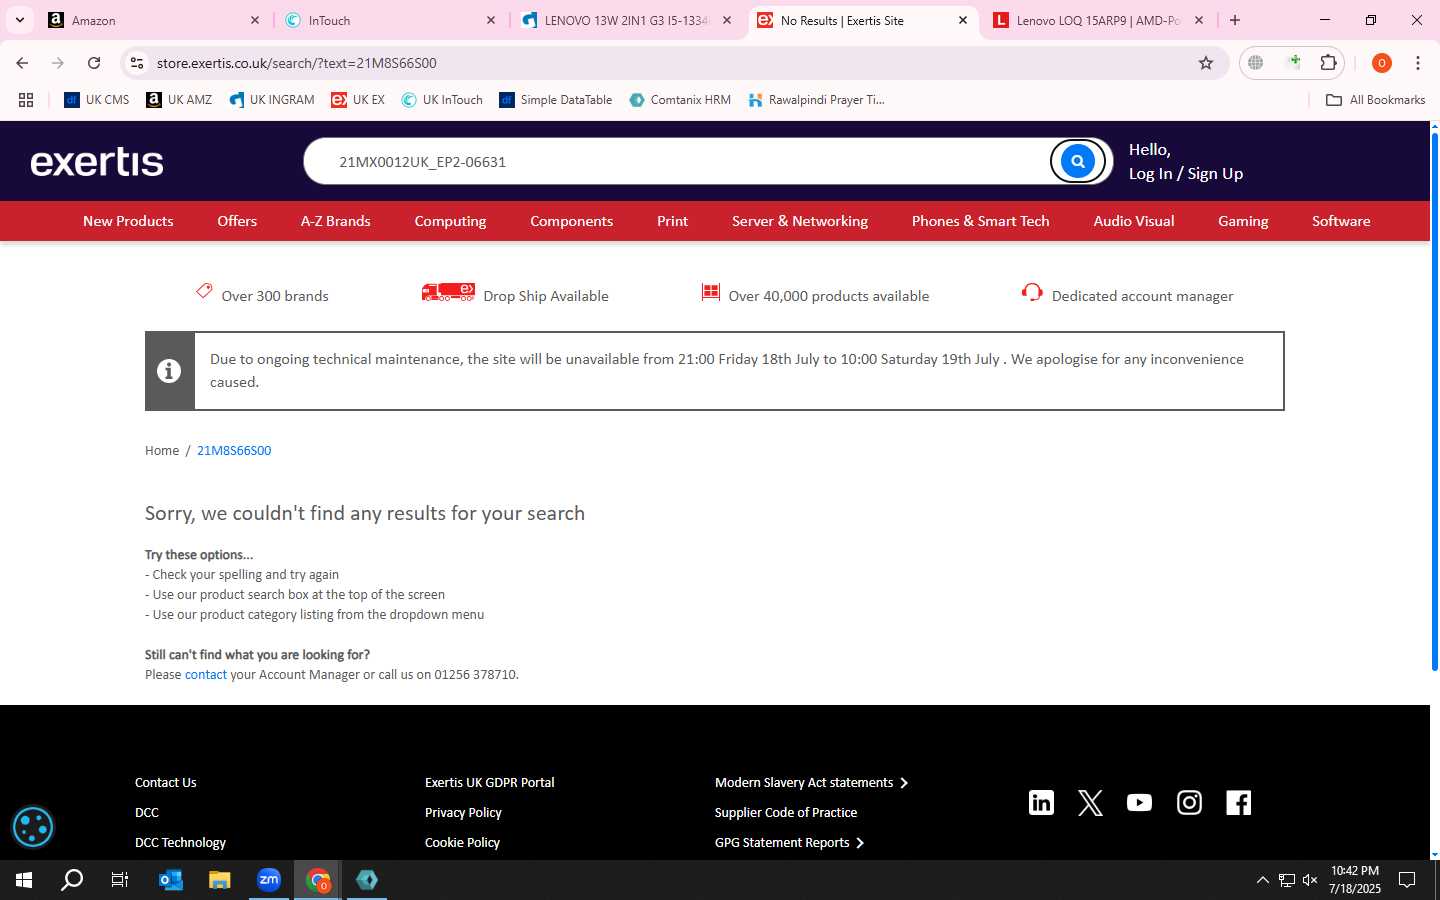
Task: Open Zoom from the taskbar
Action: click(x=269, y=880)
